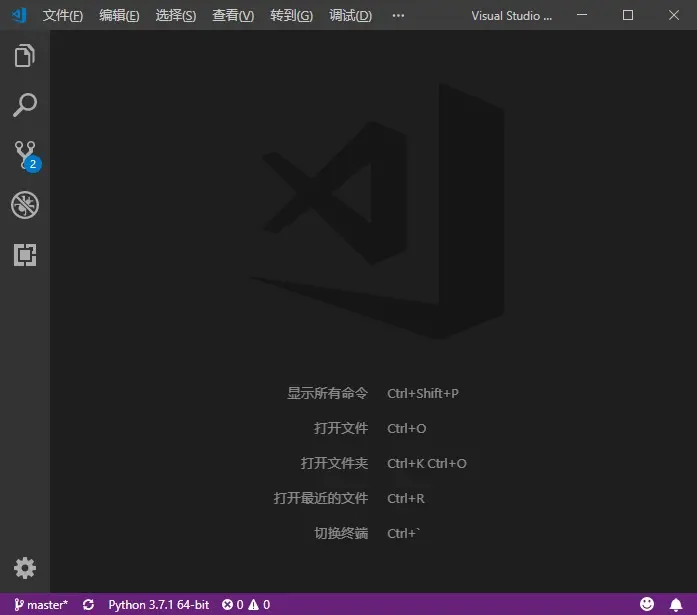
Task: Synchronize changes via the sync icon
Action: coord(88,604)
